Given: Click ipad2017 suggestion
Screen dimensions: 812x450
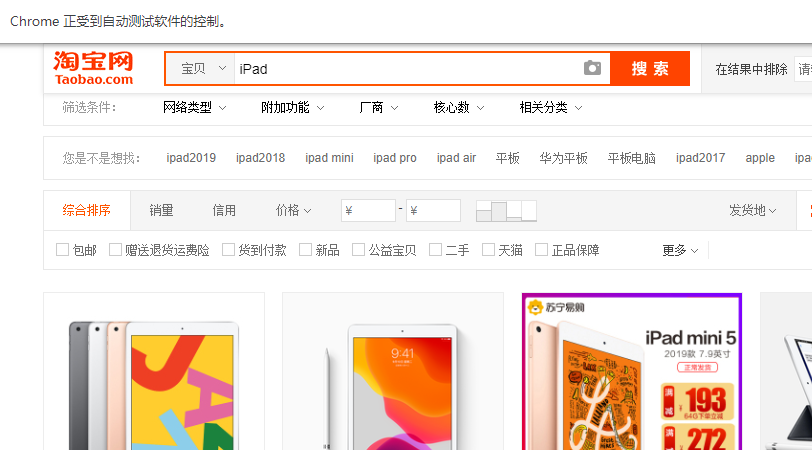Looking at the screenshot, I should pos(701,158).
